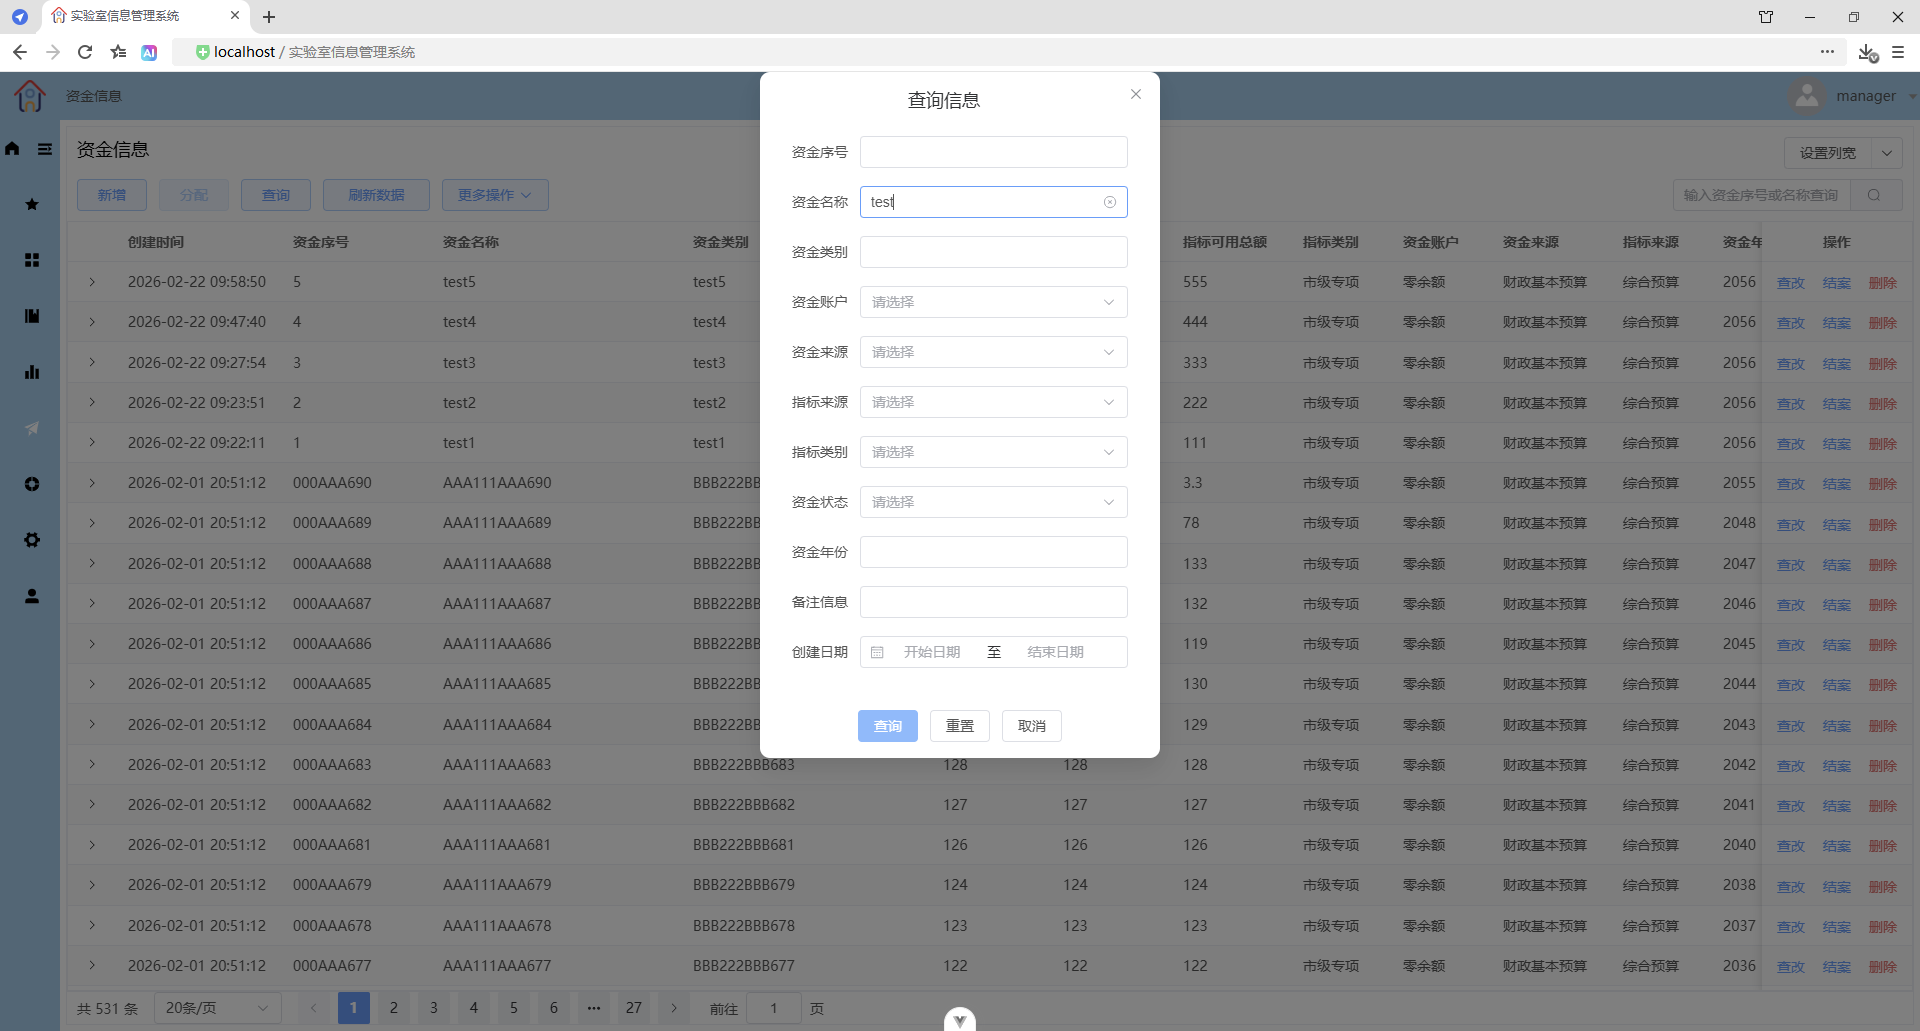Click the 设置列宽 button

coord(1828,153)
